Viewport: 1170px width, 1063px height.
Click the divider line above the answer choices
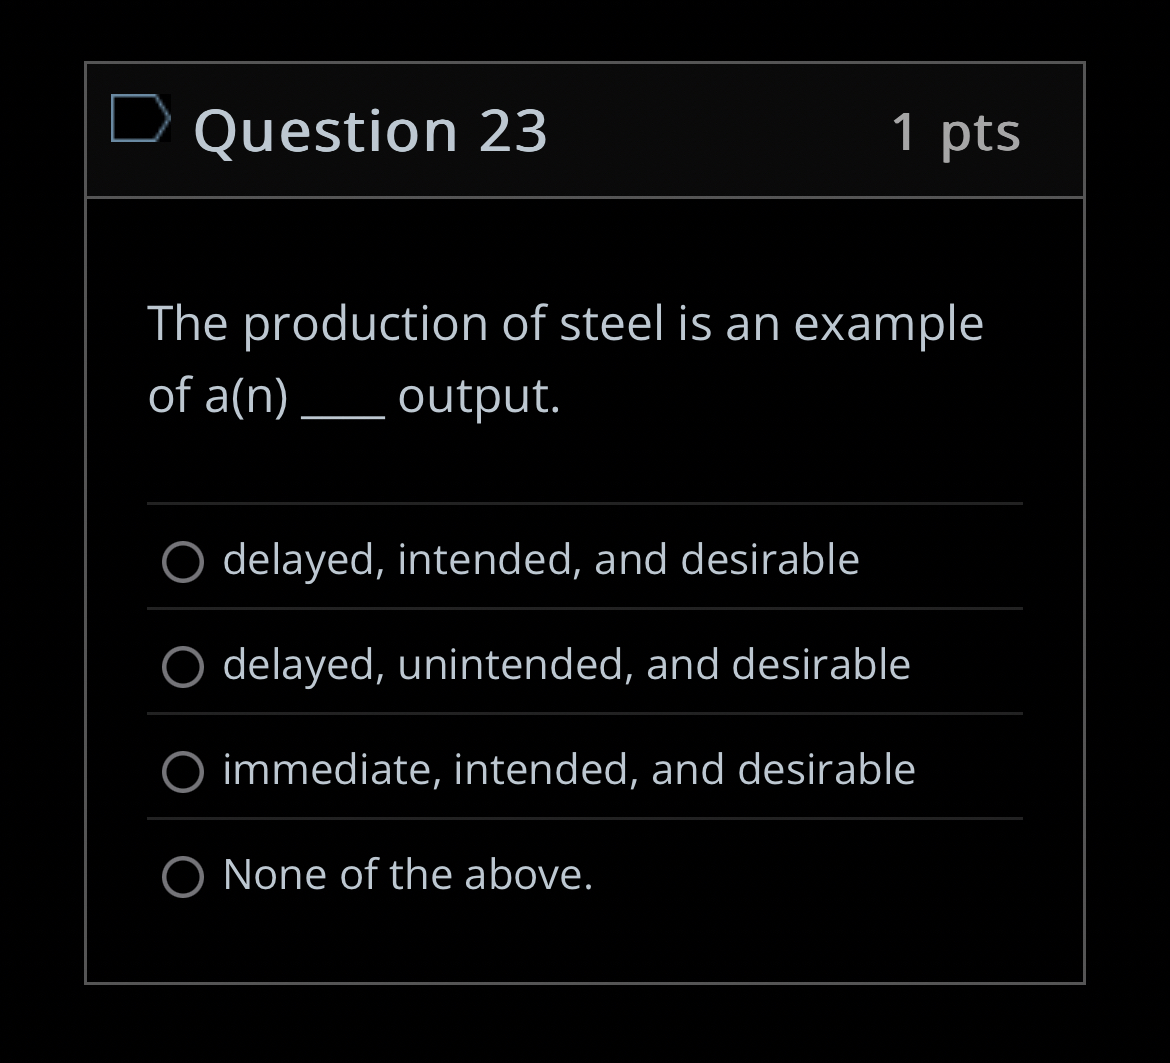[585, 504]
